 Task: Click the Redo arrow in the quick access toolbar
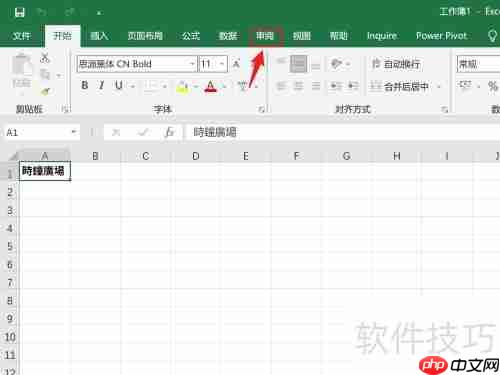point(70,12)
